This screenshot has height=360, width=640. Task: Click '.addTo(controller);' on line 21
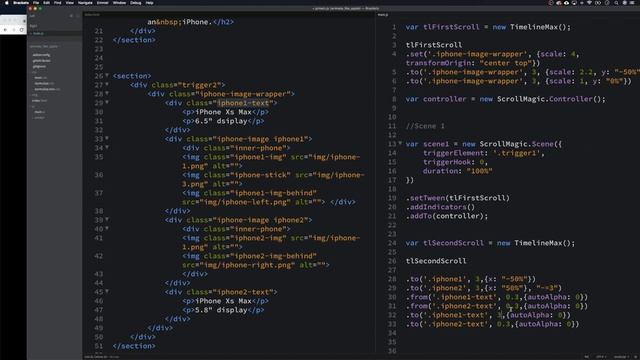tap(447, 216)
